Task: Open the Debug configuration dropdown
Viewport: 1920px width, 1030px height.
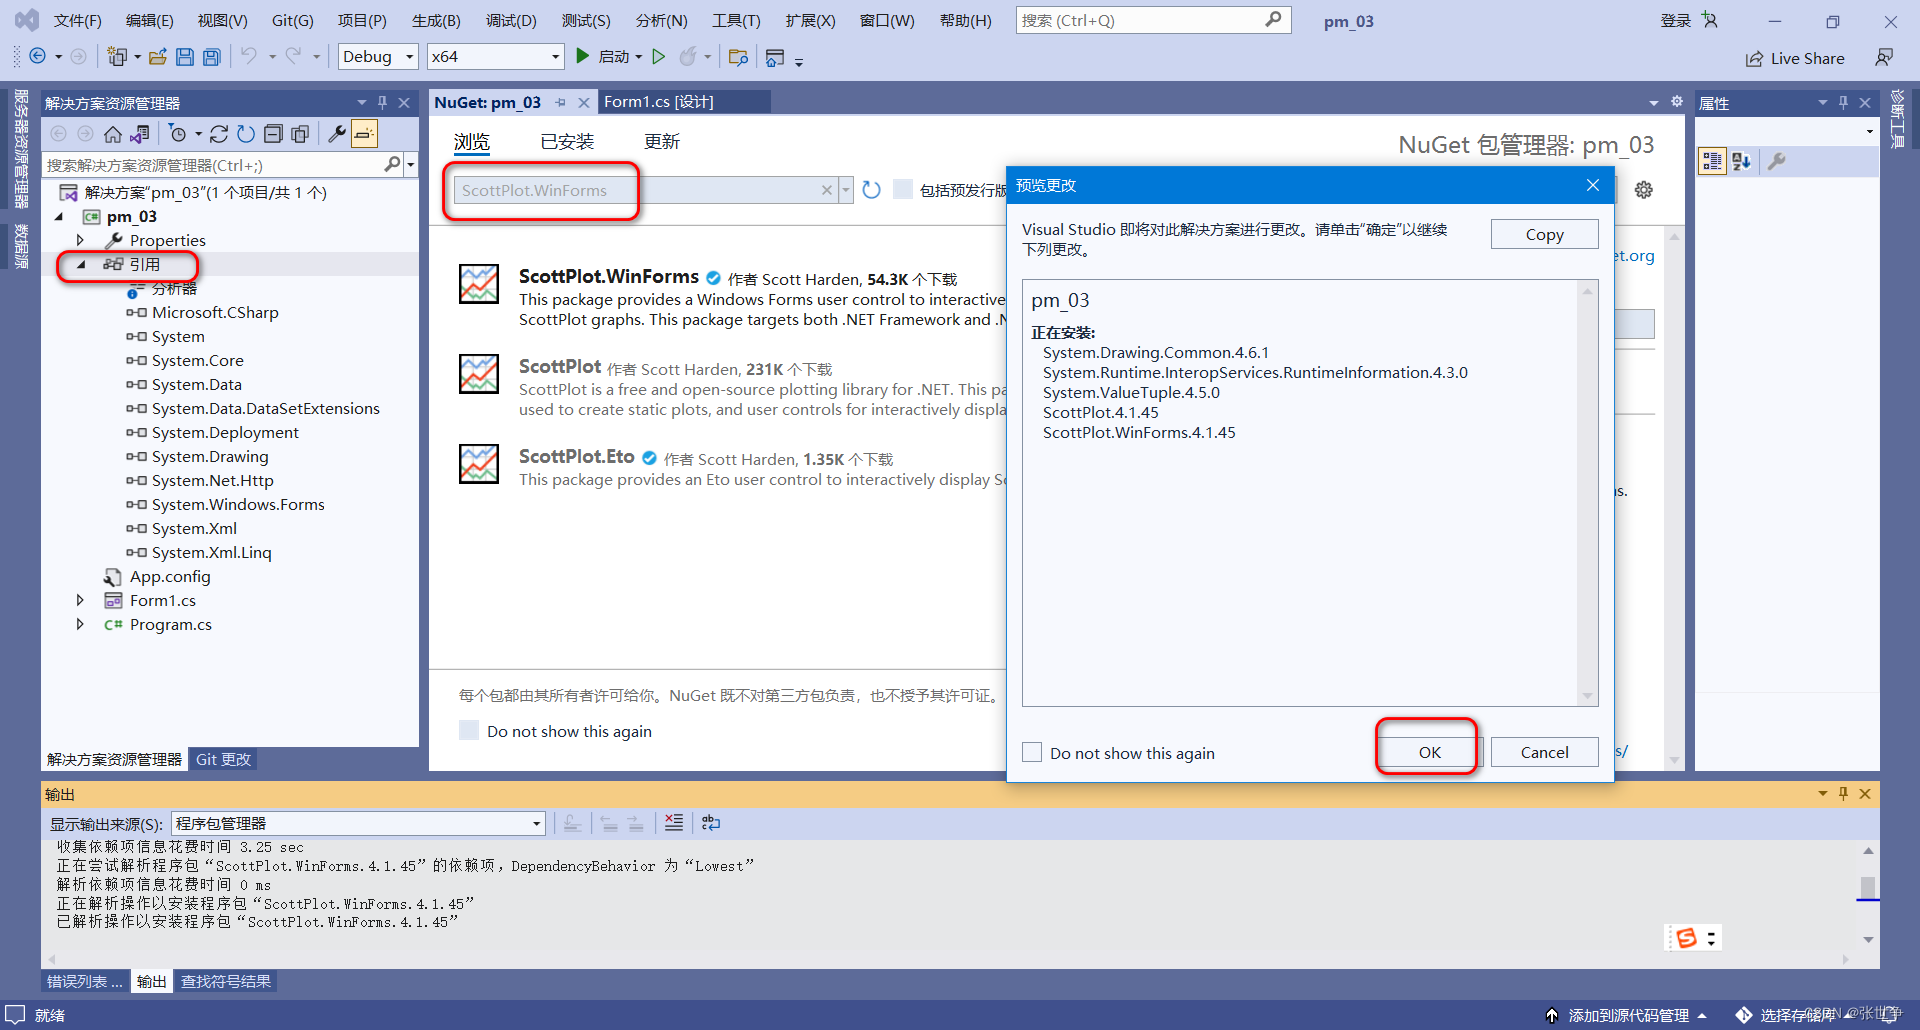Action: point(378,57)
